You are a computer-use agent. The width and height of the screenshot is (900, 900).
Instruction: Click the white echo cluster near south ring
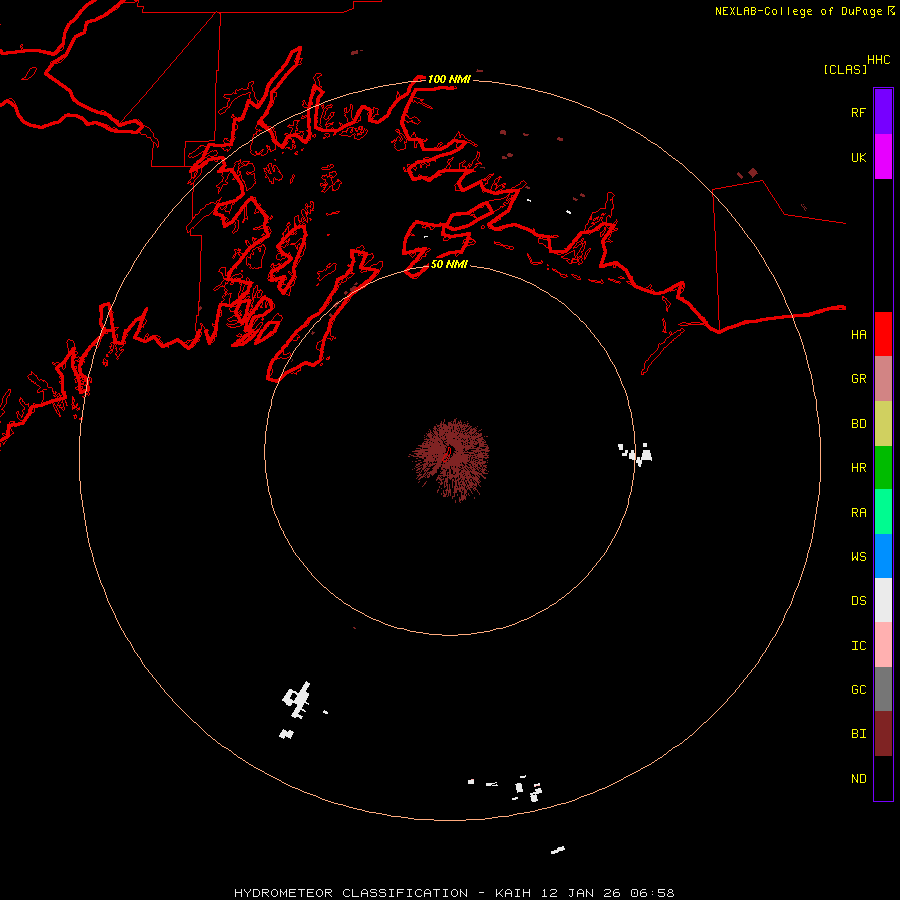pos(527,788)
